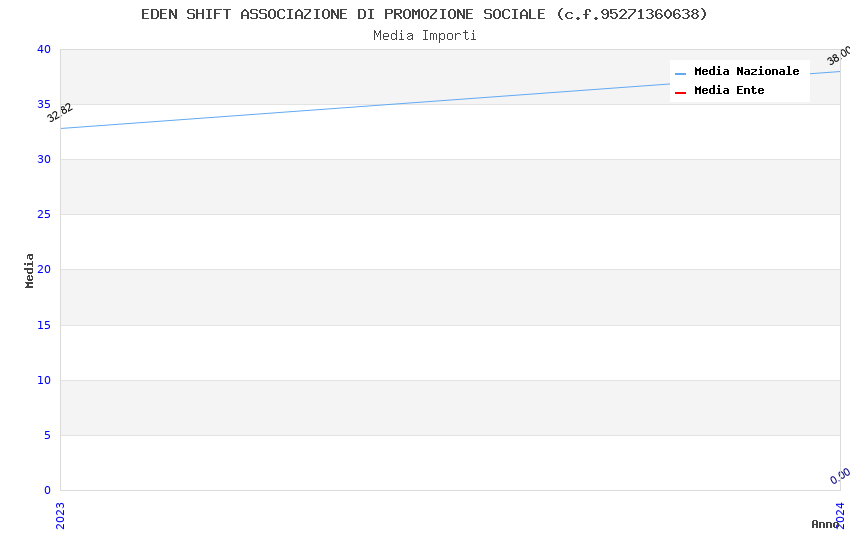Toggle the Media Nazionale legend label
Viewport: 850px width, 550px height.
pos(746,71)
